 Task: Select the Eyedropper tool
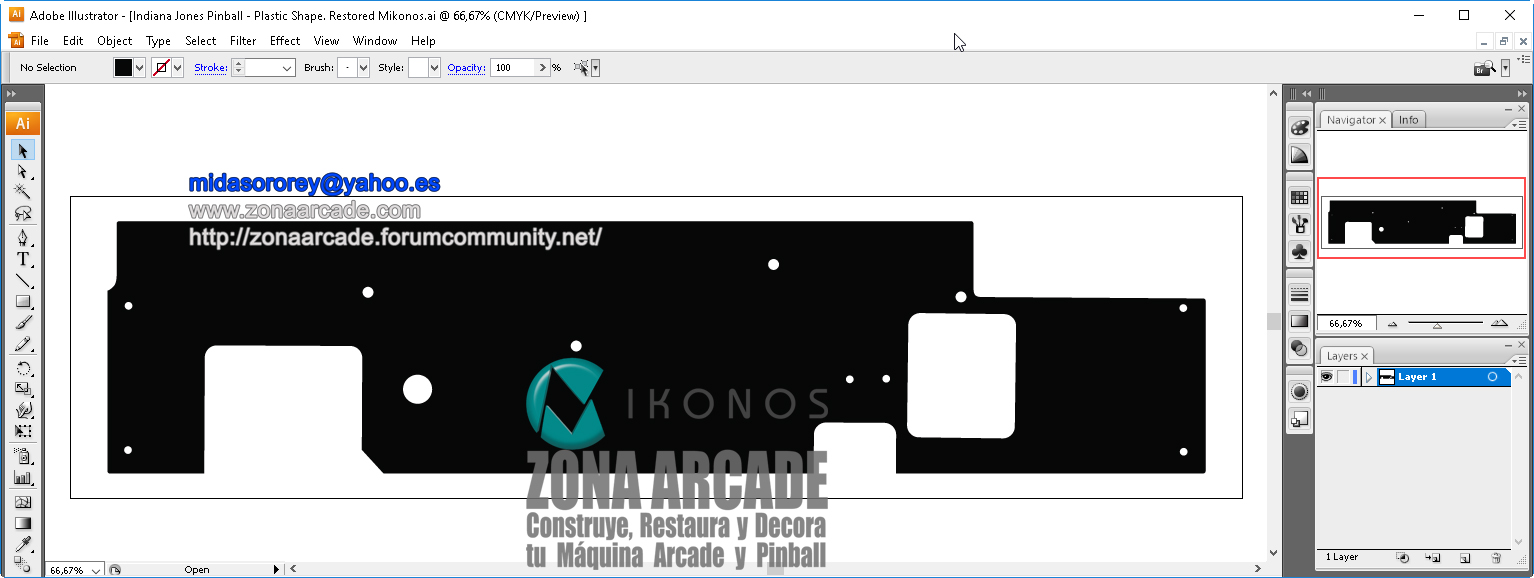tap(22, 544)
